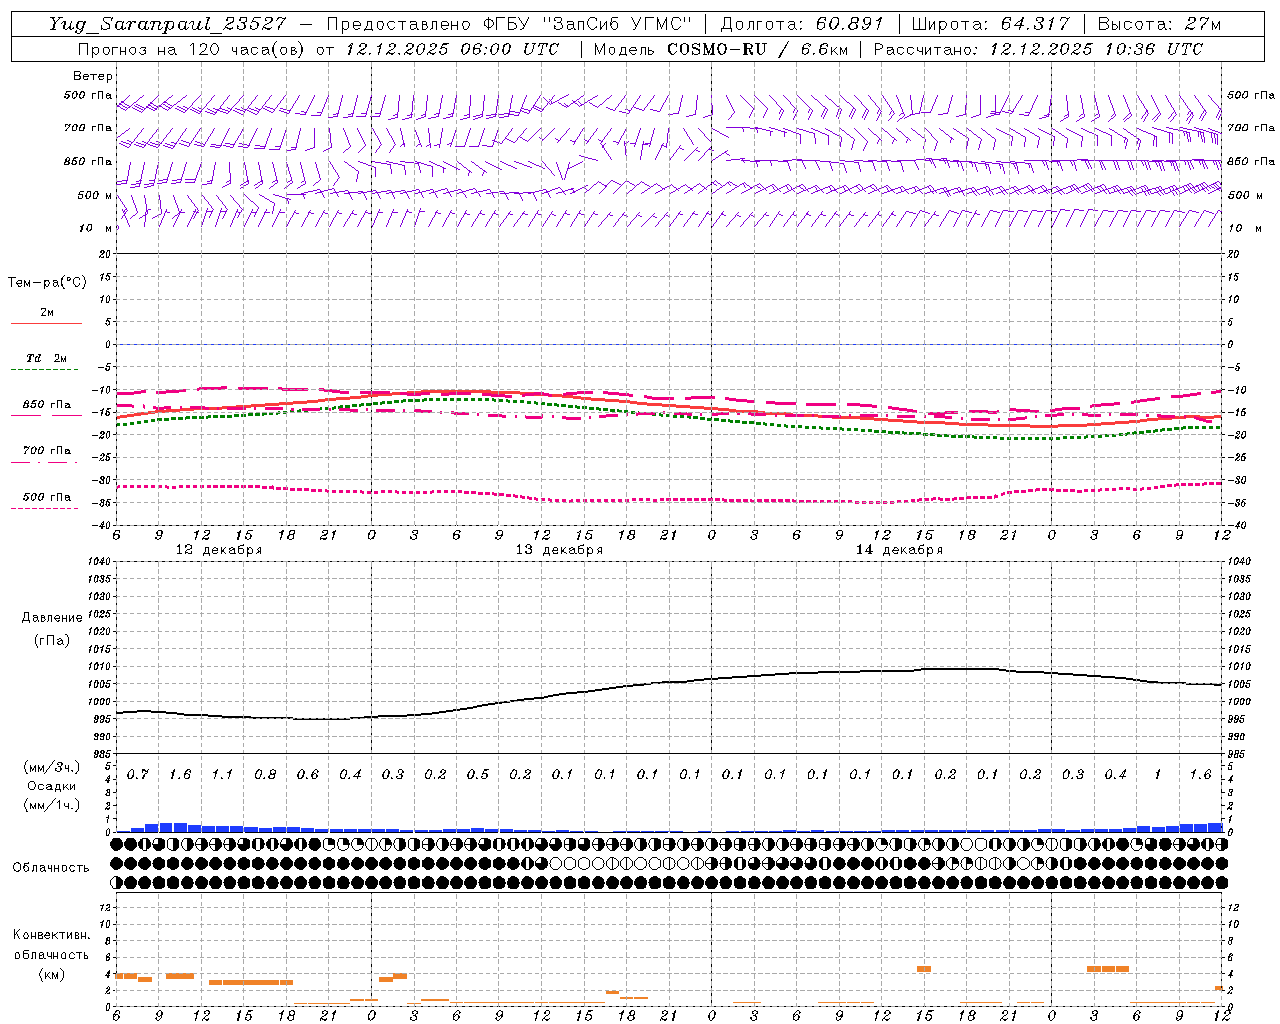
Task: Click the Тем-ра(°C) temperature panel label
Action: pyautogui.click(x=47, y=283)
